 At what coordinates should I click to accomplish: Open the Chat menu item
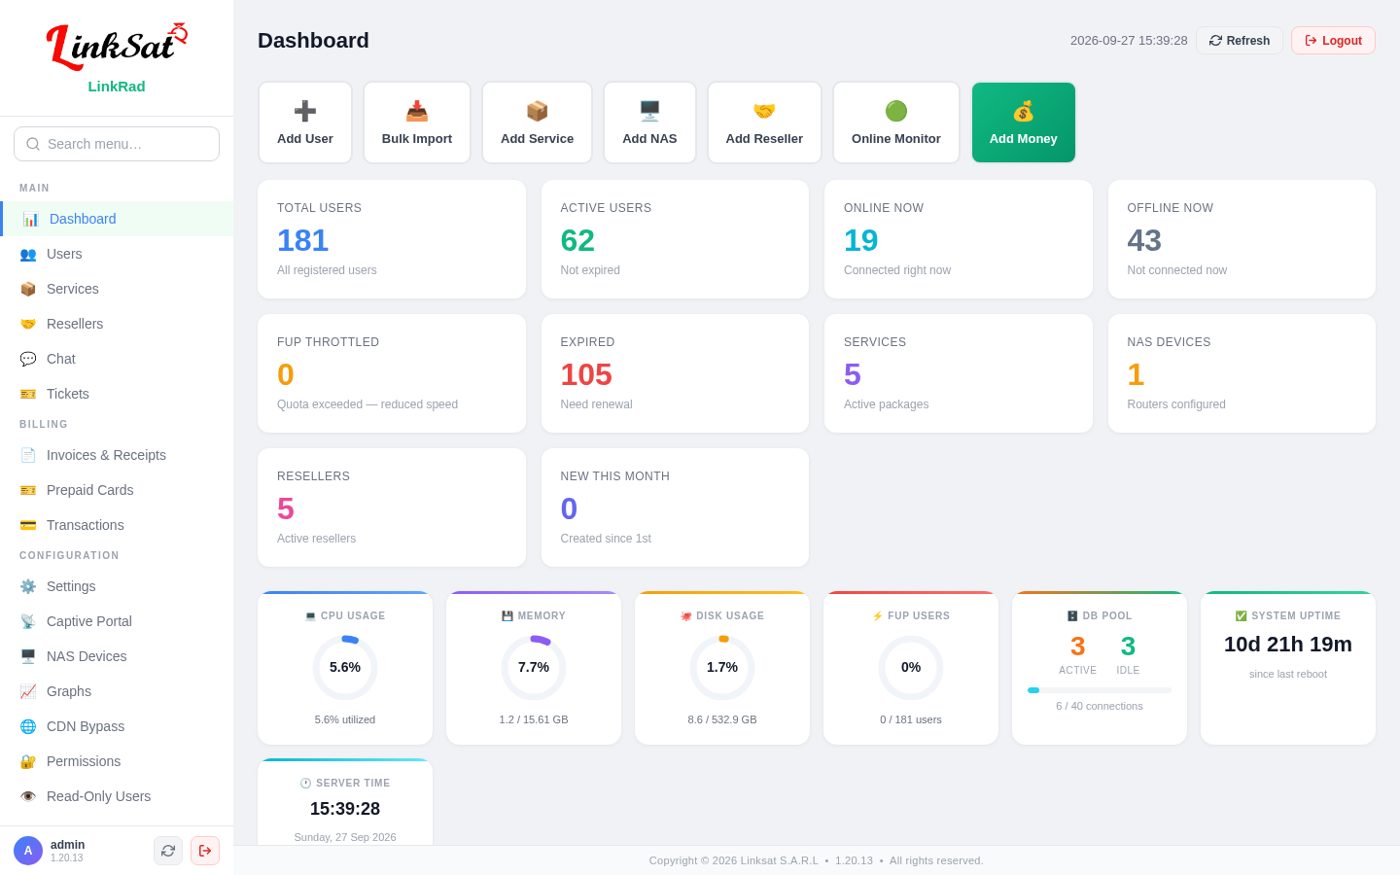pyautogui.click(x=117, y=359)
